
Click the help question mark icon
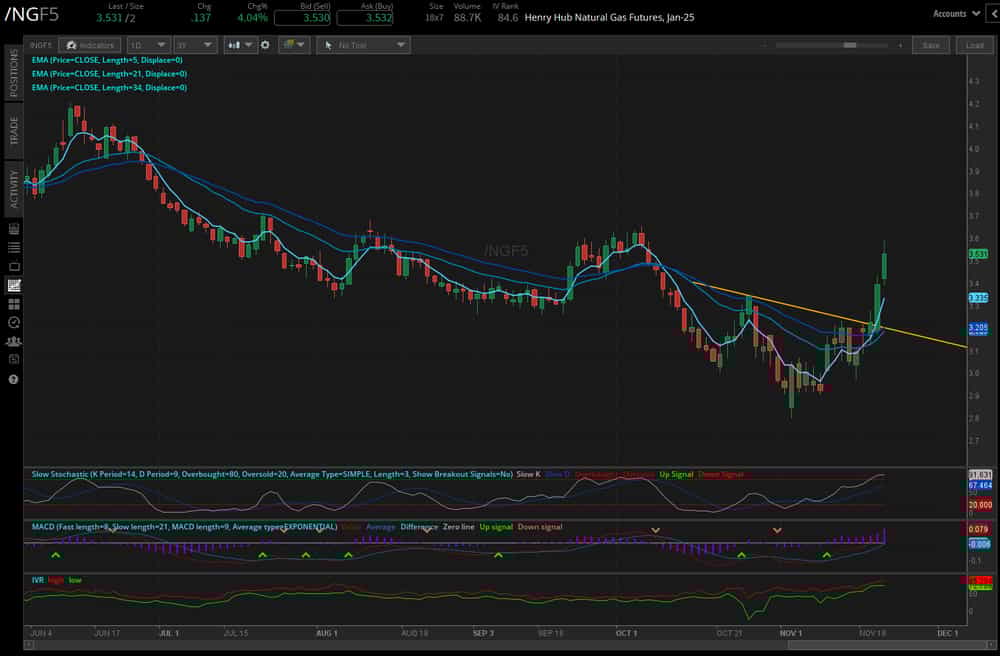click(14, 380)
